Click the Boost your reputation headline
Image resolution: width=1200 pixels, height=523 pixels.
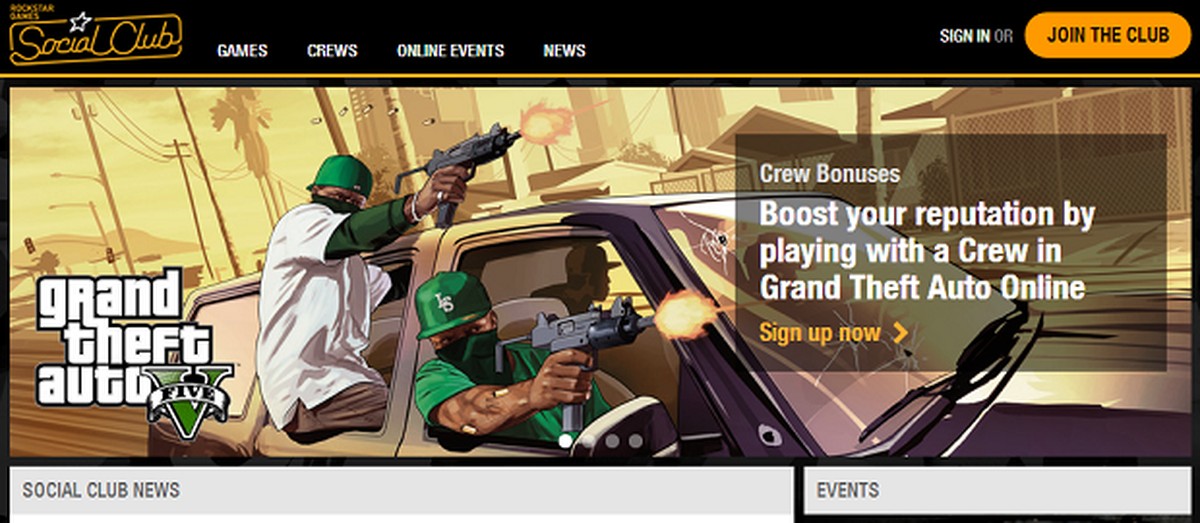click(x=927, y=251)
